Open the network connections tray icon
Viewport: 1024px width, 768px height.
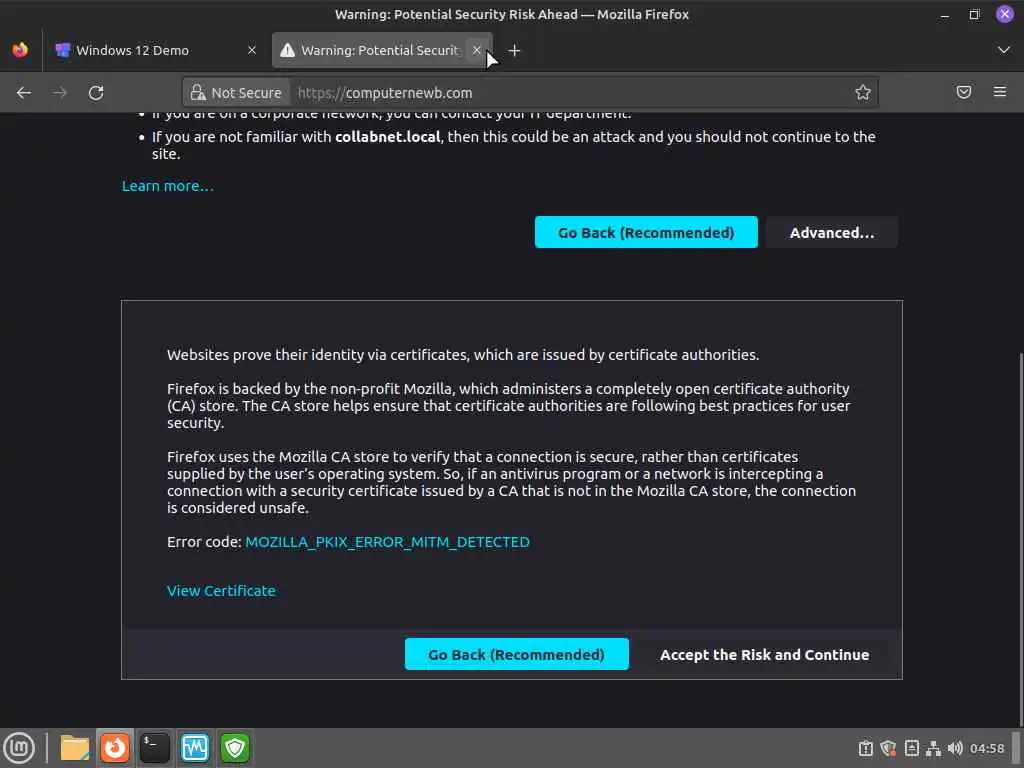click(933, 748)
